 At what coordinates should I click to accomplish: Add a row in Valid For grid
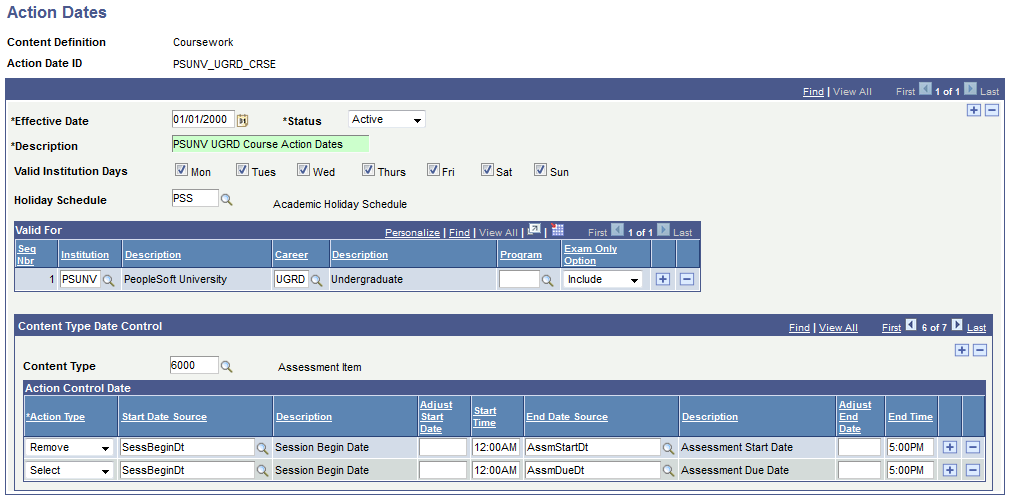(663, 280)
